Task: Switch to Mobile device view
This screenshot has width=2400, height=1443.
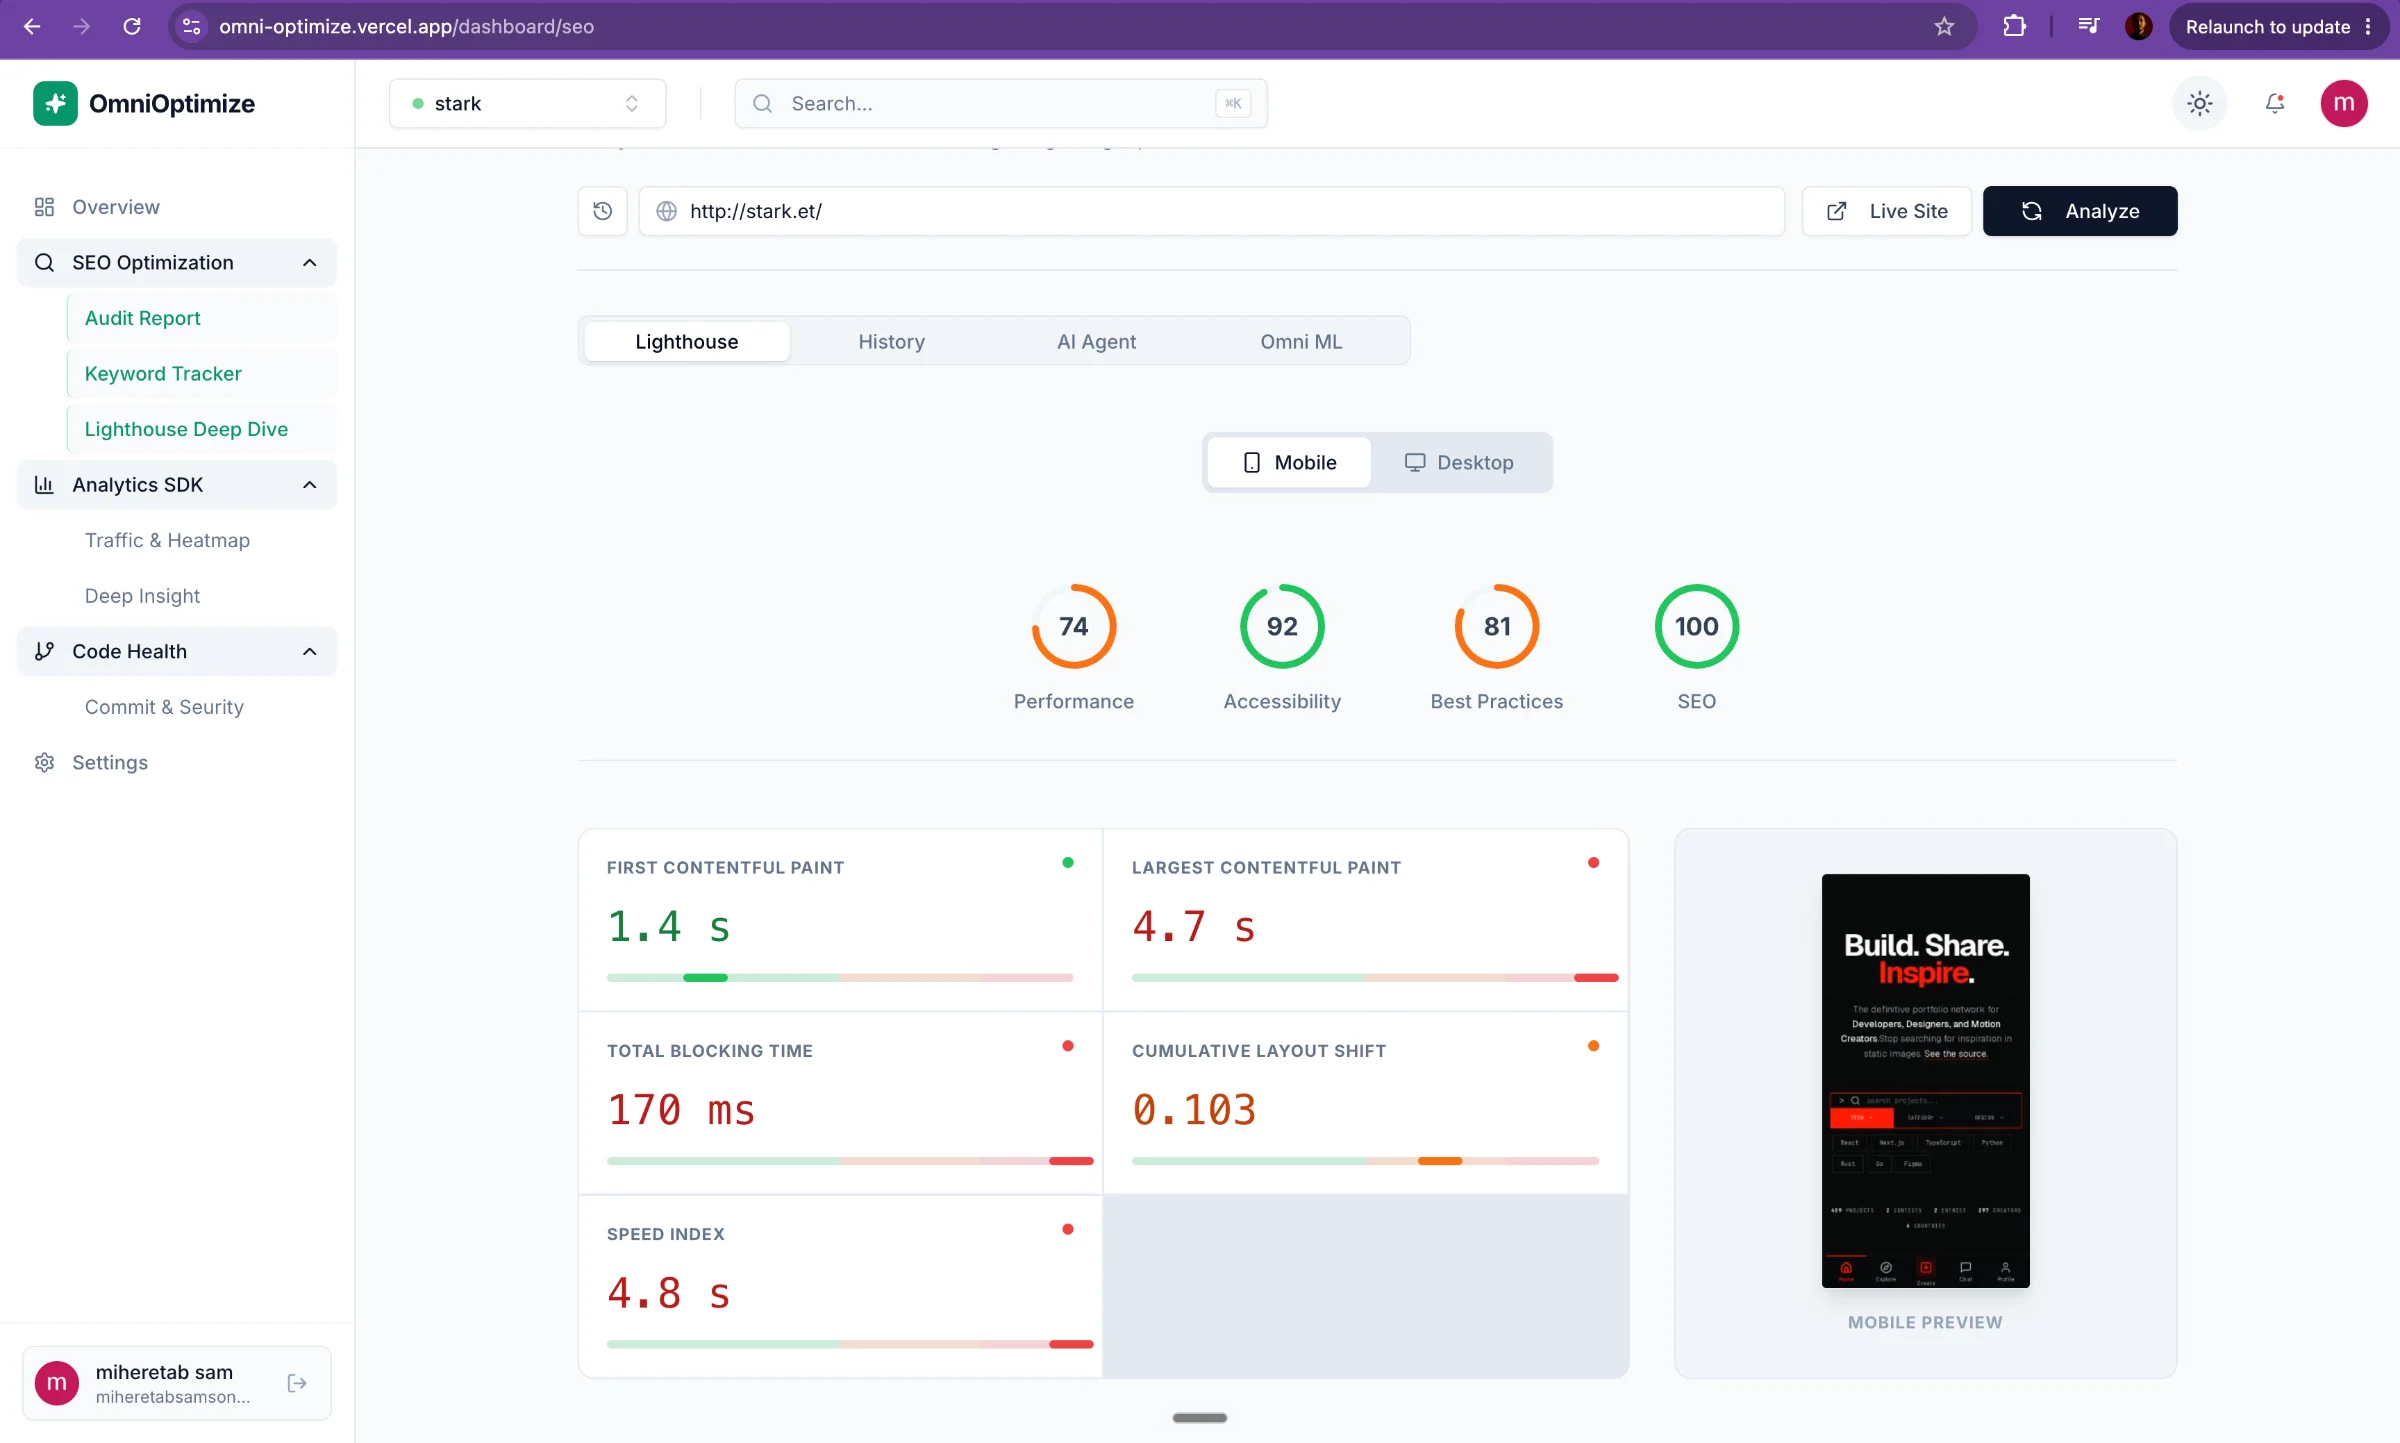Action: (1289, 462)
